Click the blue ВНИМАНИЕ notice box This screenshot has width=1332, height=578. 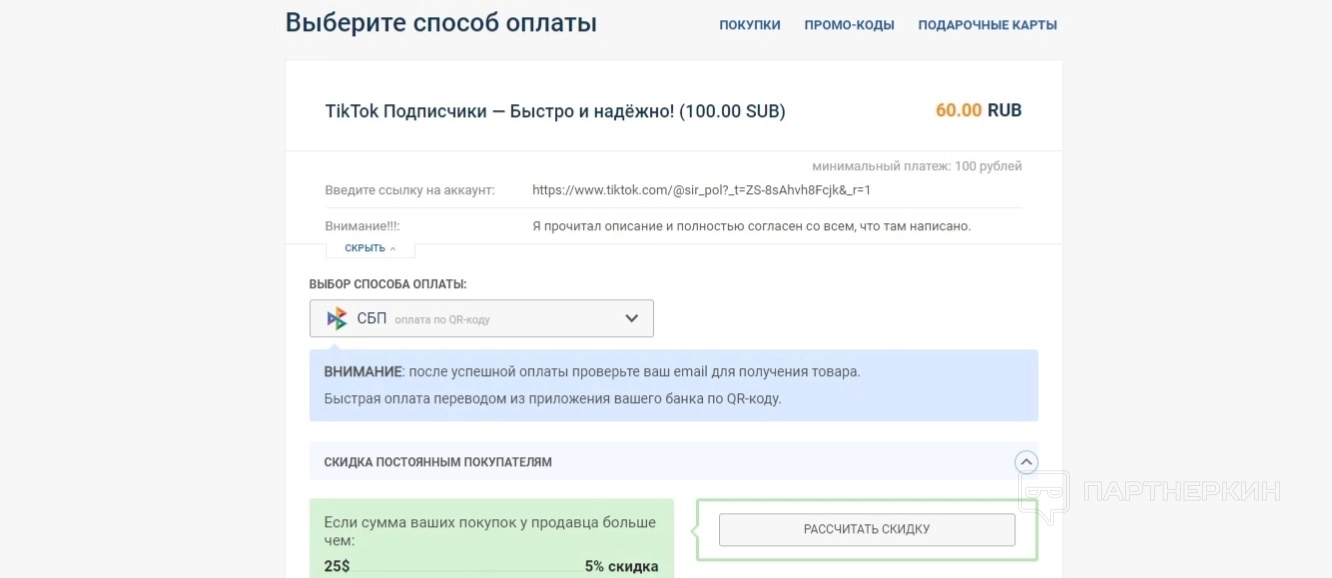tap(673, 385)
